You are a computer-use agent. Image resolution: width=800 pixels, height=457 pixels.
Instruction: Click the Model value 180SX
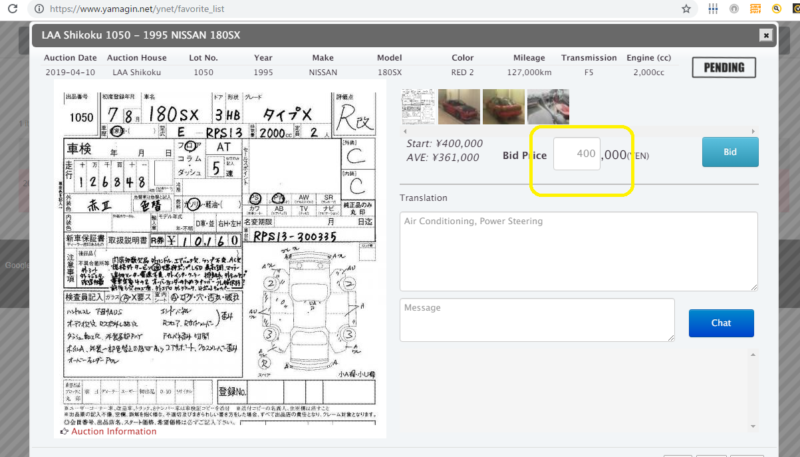pyautogui.click(x=389, y=72)
